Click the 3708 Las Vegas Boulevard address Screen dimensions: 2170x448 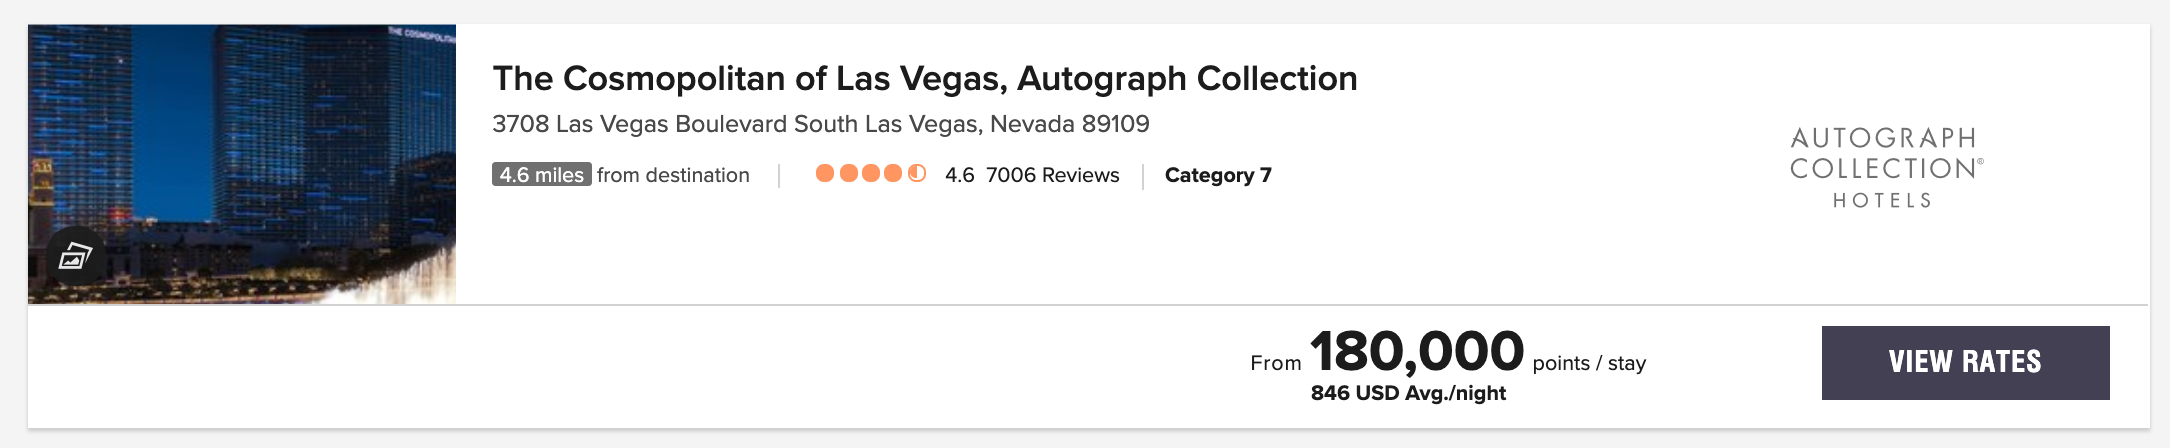(820, 124)
